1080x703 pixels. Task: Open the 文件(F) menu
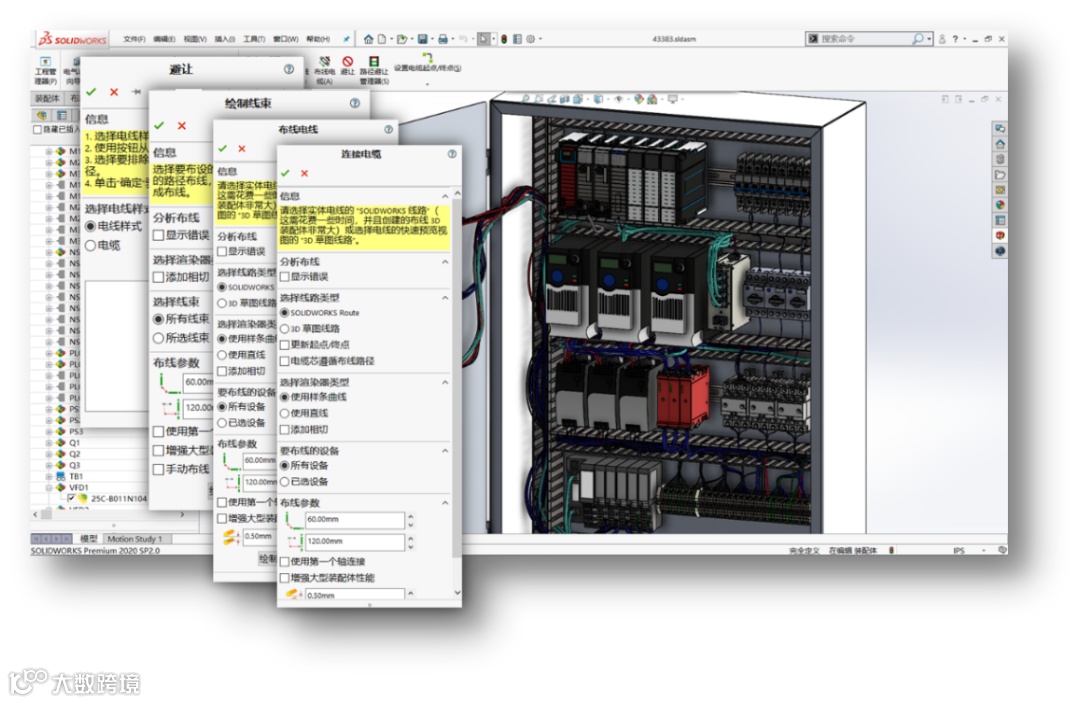pyautogui.click(x=134, y=39)
